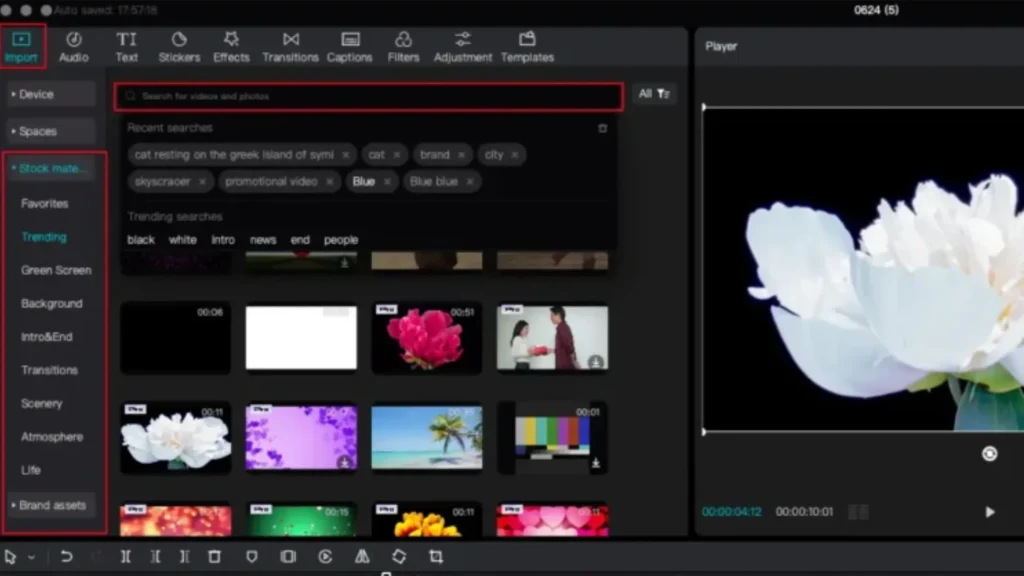
Task: Open the Transitions tab in top toolbar
Action: 291,46
